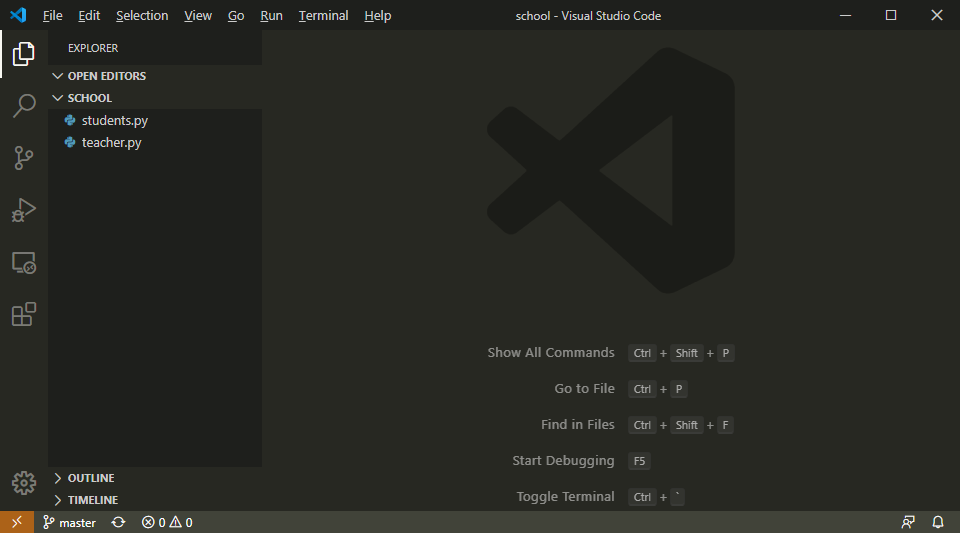
Task: Open the Terminal menu
Action: point(323,15)
